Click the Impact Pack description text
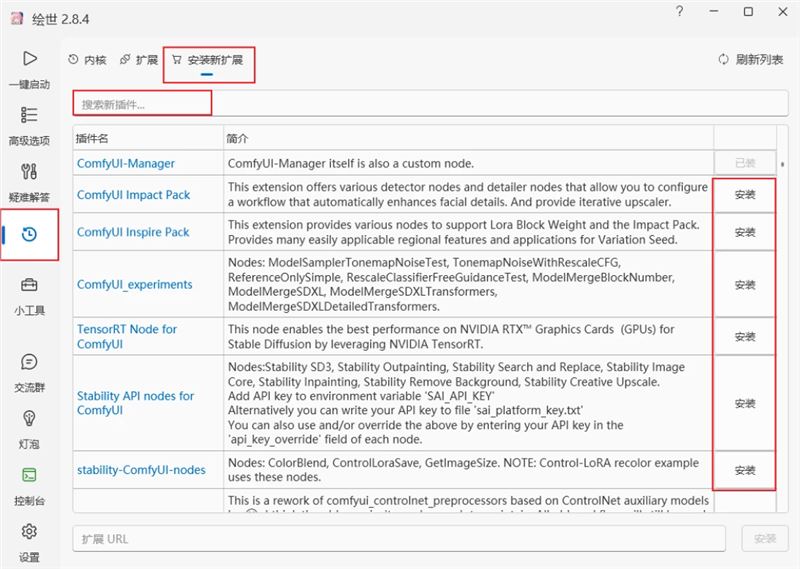800x569 pixels. point(468,194)
